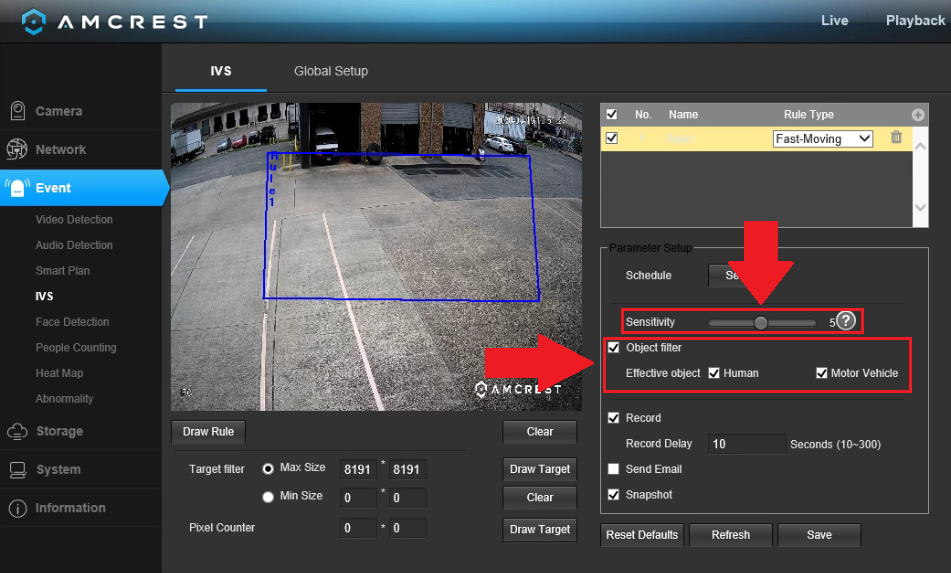Uncheck the Motor Vehicle effective object
951x573 pixels.
[x=822, y=373]
